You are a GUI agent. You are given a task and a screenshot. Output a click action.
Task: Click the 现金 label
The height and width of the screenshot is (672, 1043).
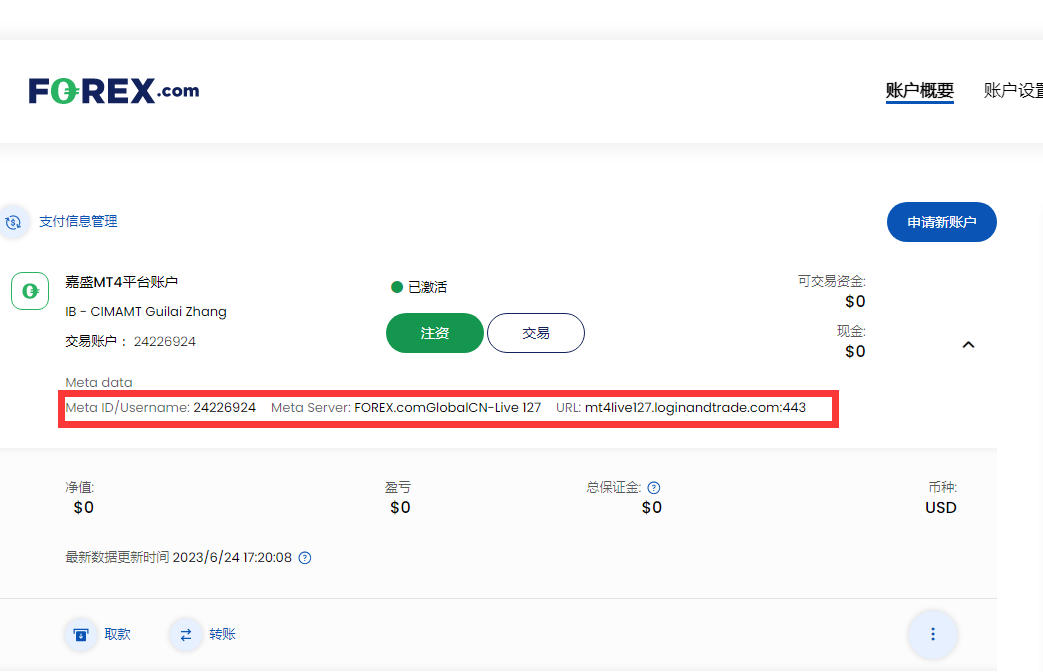point(851,331)
